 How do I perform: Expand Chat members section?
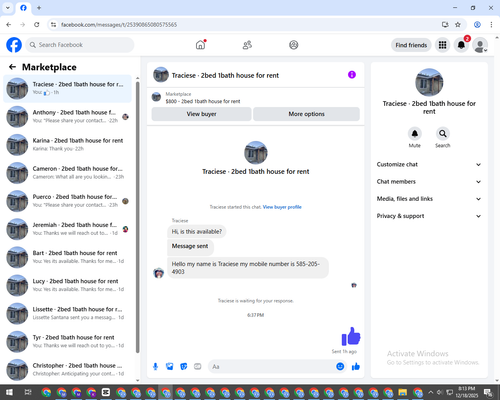(x=429, y=182)
